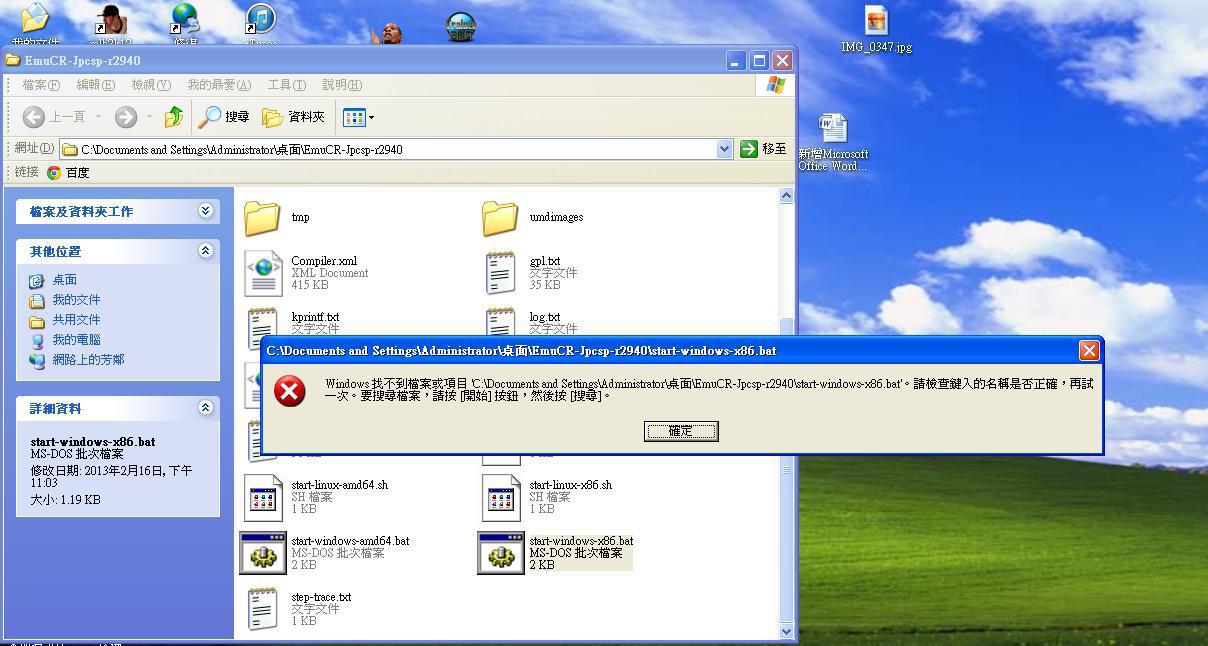Select the start-linux-x86.sh file icon
Image resolution: width=1208 pixels, height=646 pixels.
(501, 497)
